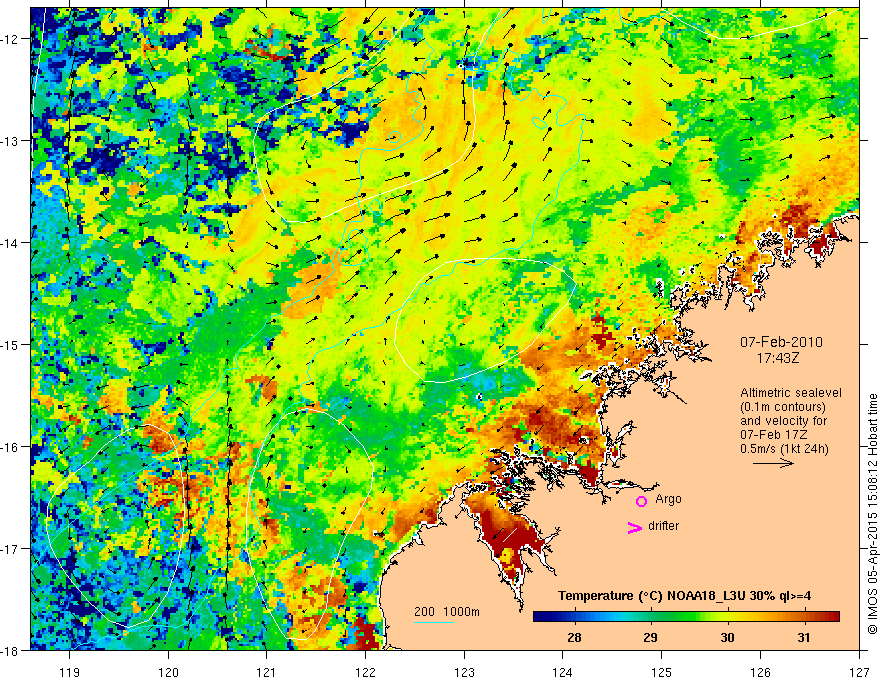Click the color bar tick label 29
Screen dimensions: 880x680
click(x=650, y=637)
